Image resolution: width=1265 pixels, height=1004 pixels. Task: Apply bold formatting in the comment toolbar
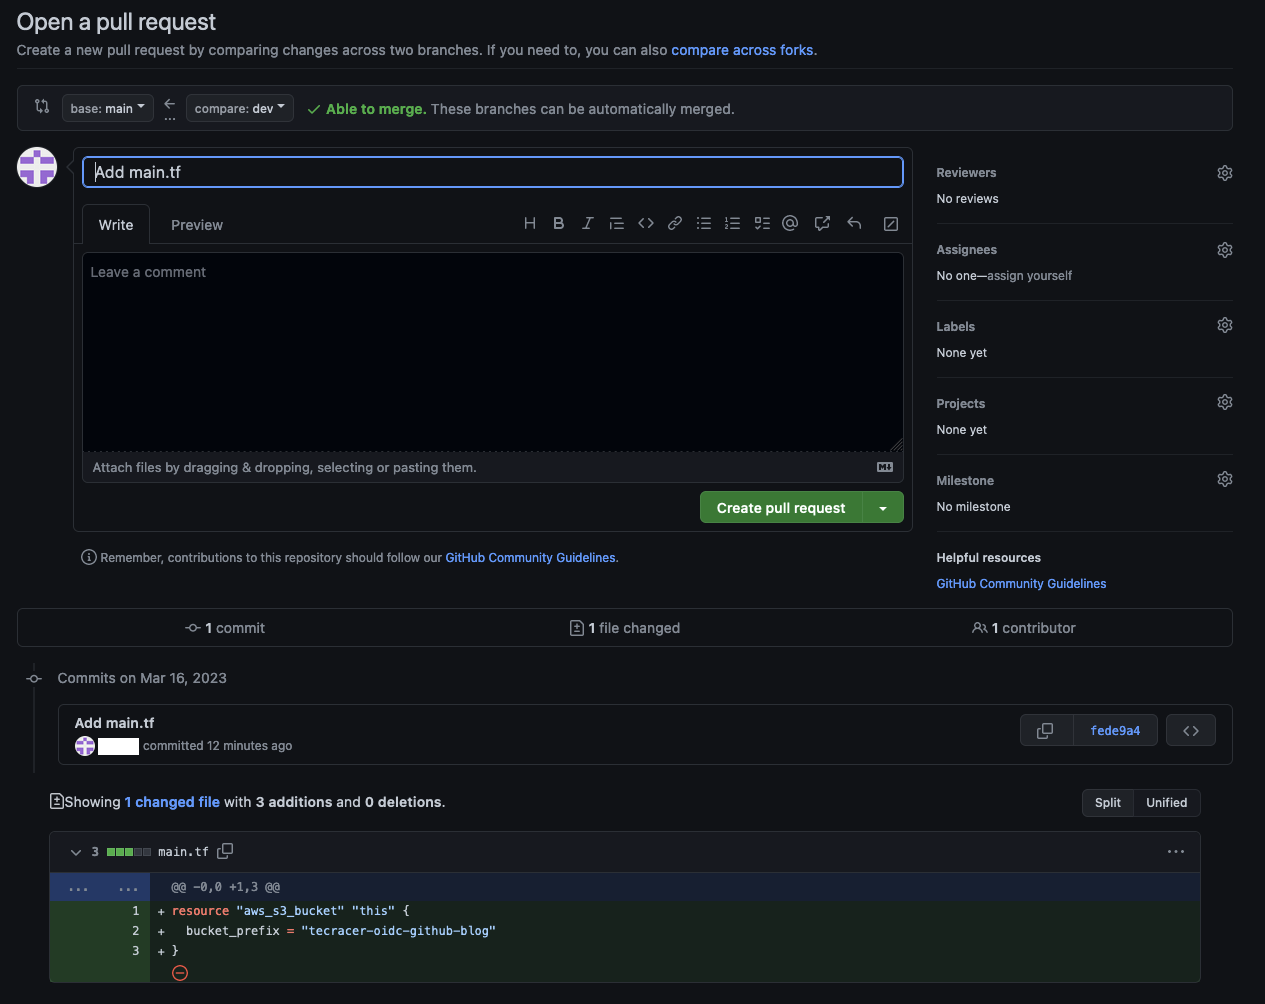(558, 223)
